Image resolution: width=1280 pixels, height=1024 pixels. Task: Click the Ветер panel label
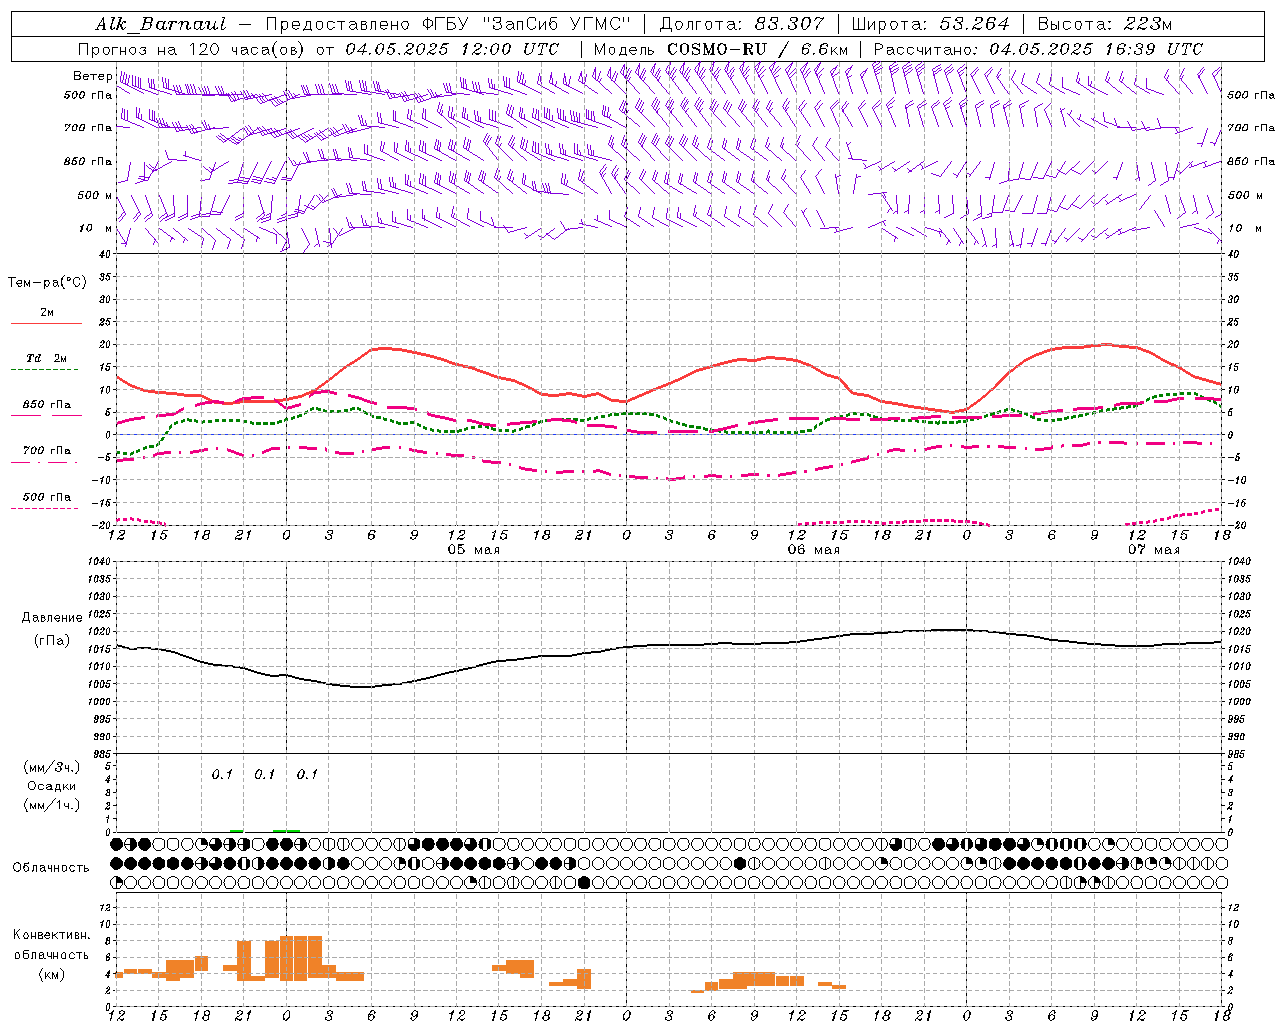click(92, 76)
